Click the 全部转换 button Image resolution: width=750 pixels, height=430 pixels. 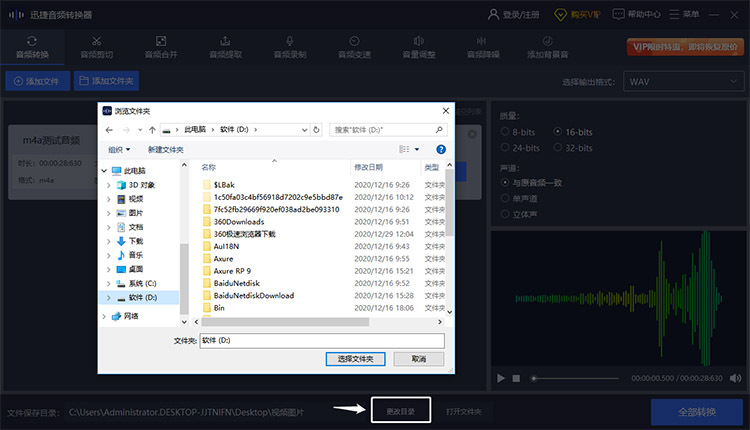click(697, 412)
